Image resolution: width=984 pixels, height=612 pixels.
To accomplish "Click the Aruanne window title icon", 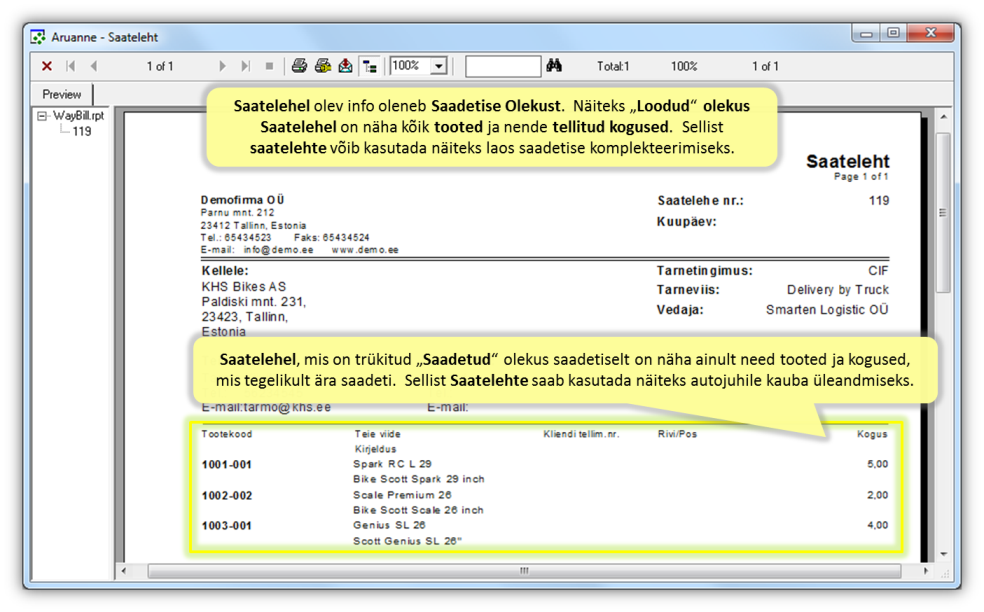I will tap(38, 37).
